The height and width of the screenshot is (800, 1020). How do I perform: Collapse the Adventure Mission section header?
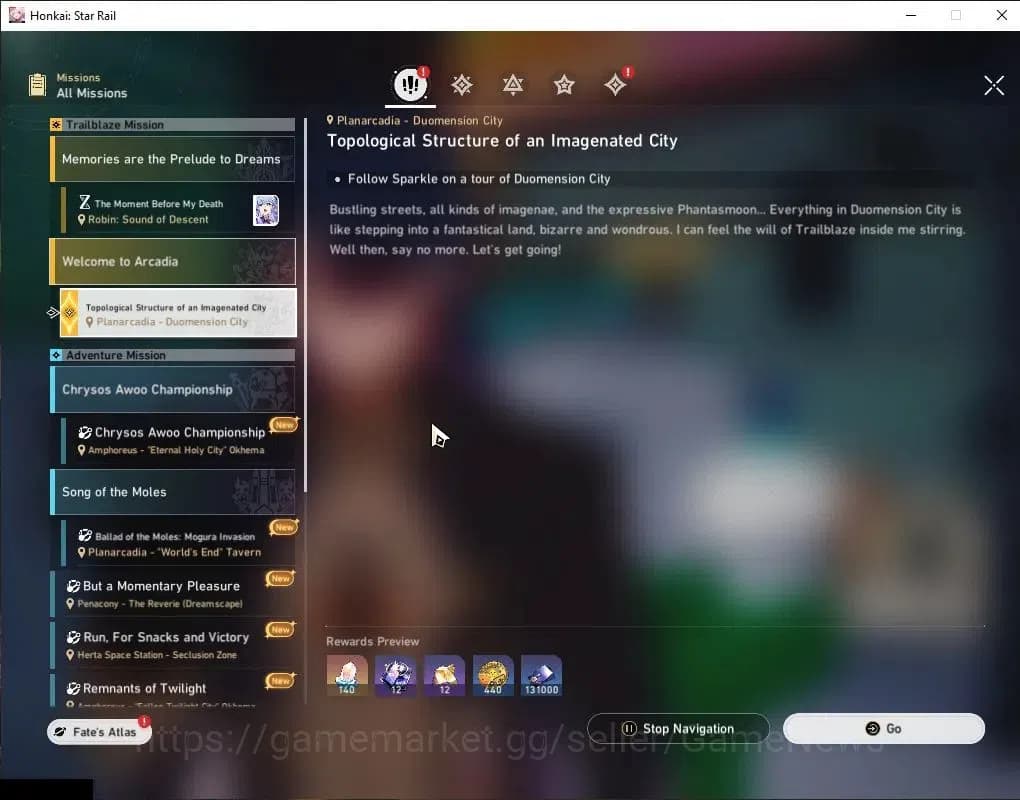coord(172,355)
